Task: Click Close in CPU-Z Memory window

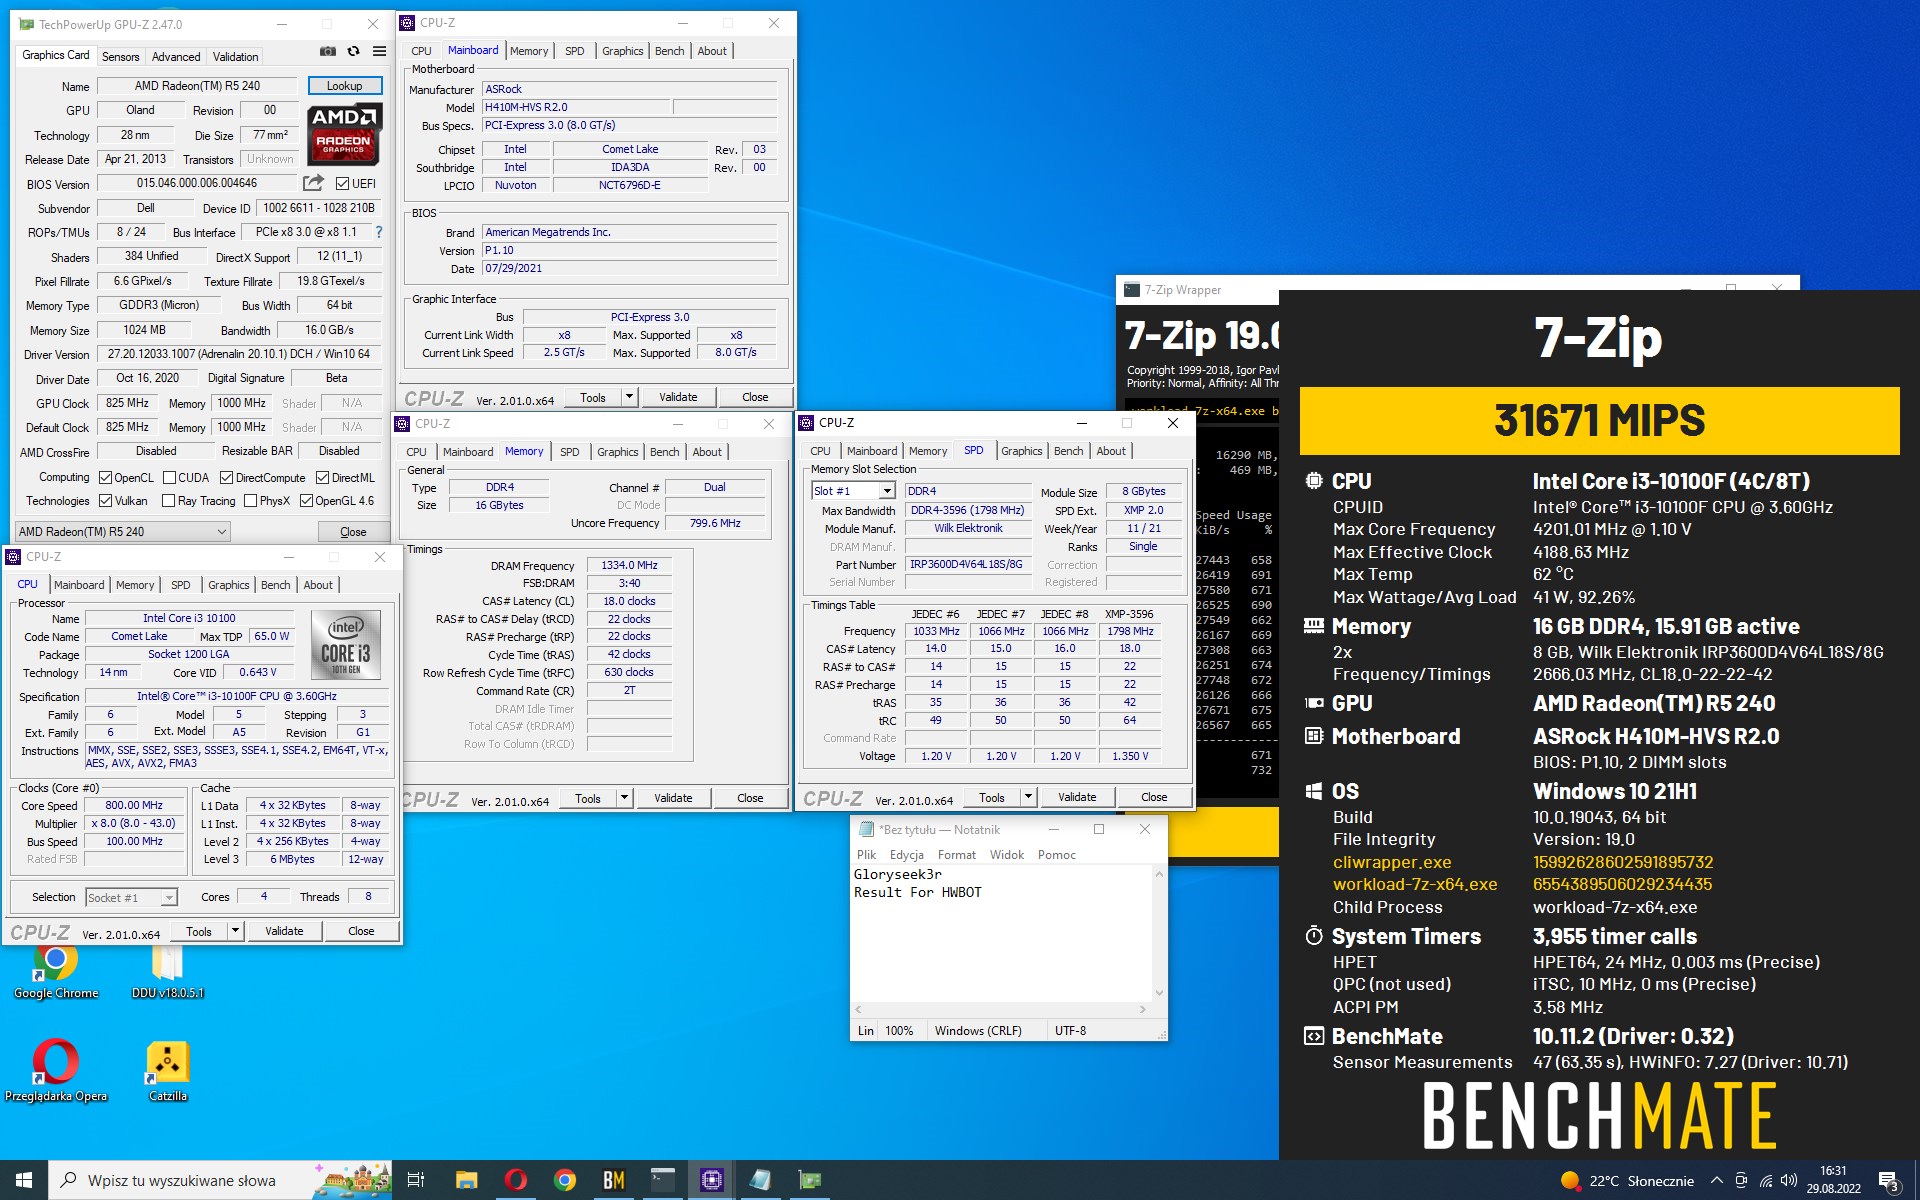Action: click(x=750, y=798)
